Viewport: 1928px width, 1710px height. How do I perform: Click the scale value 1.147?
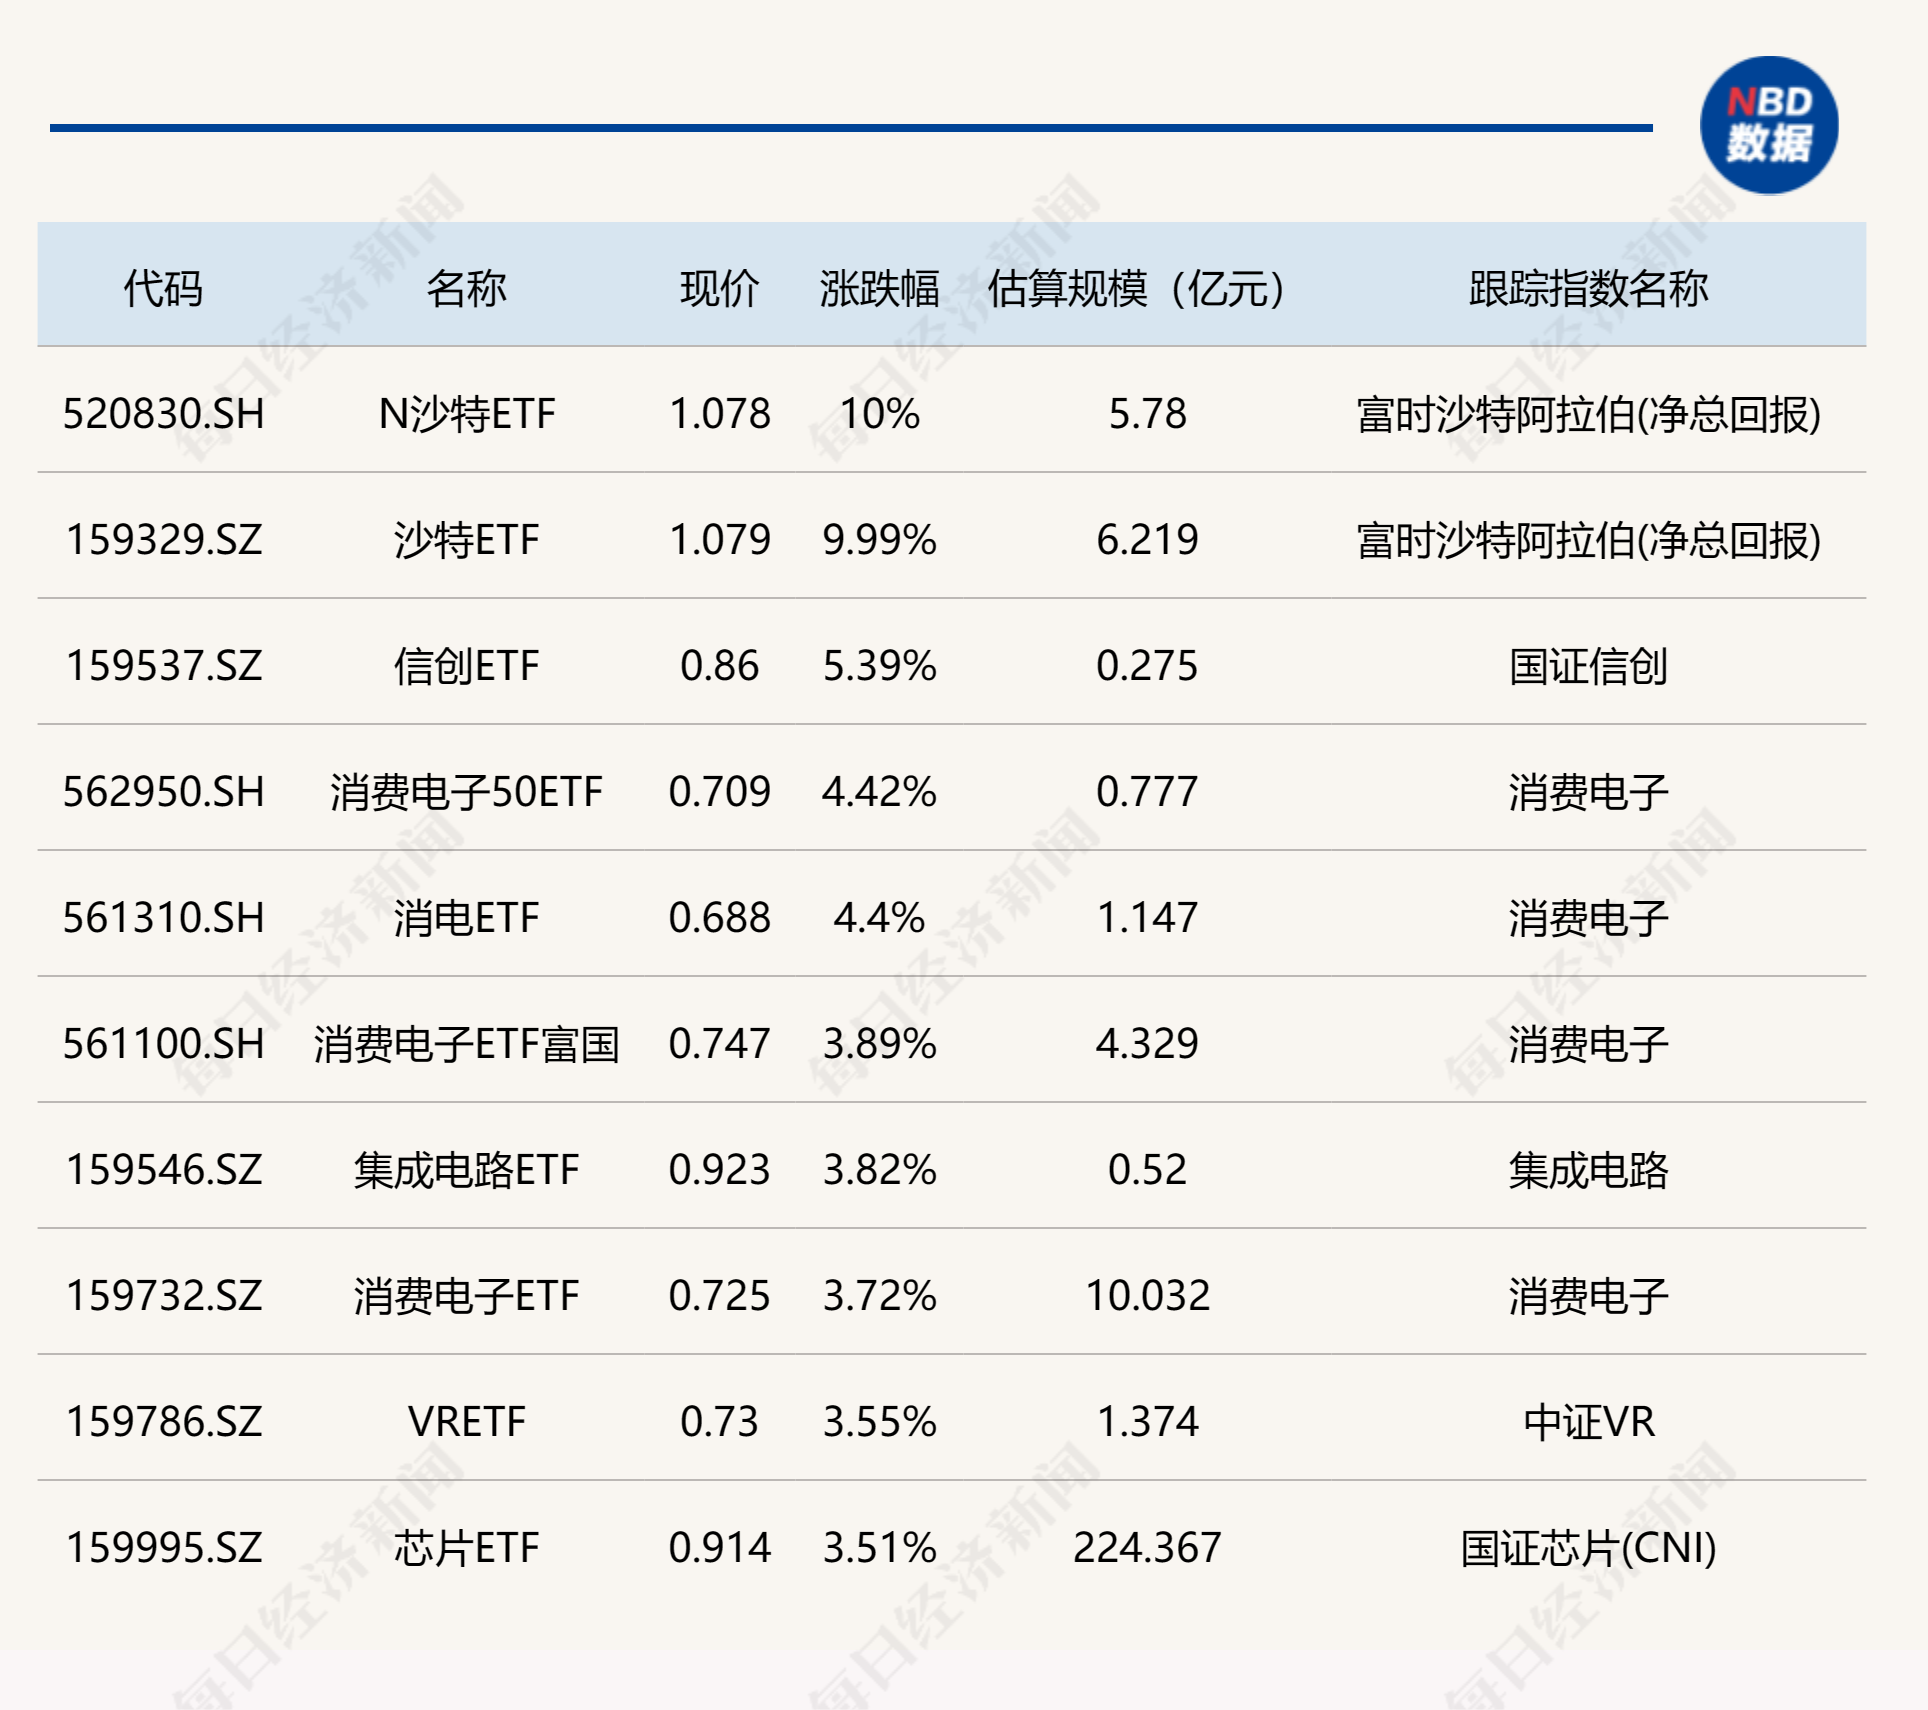pyautogui.click(x=1147, y=918)
